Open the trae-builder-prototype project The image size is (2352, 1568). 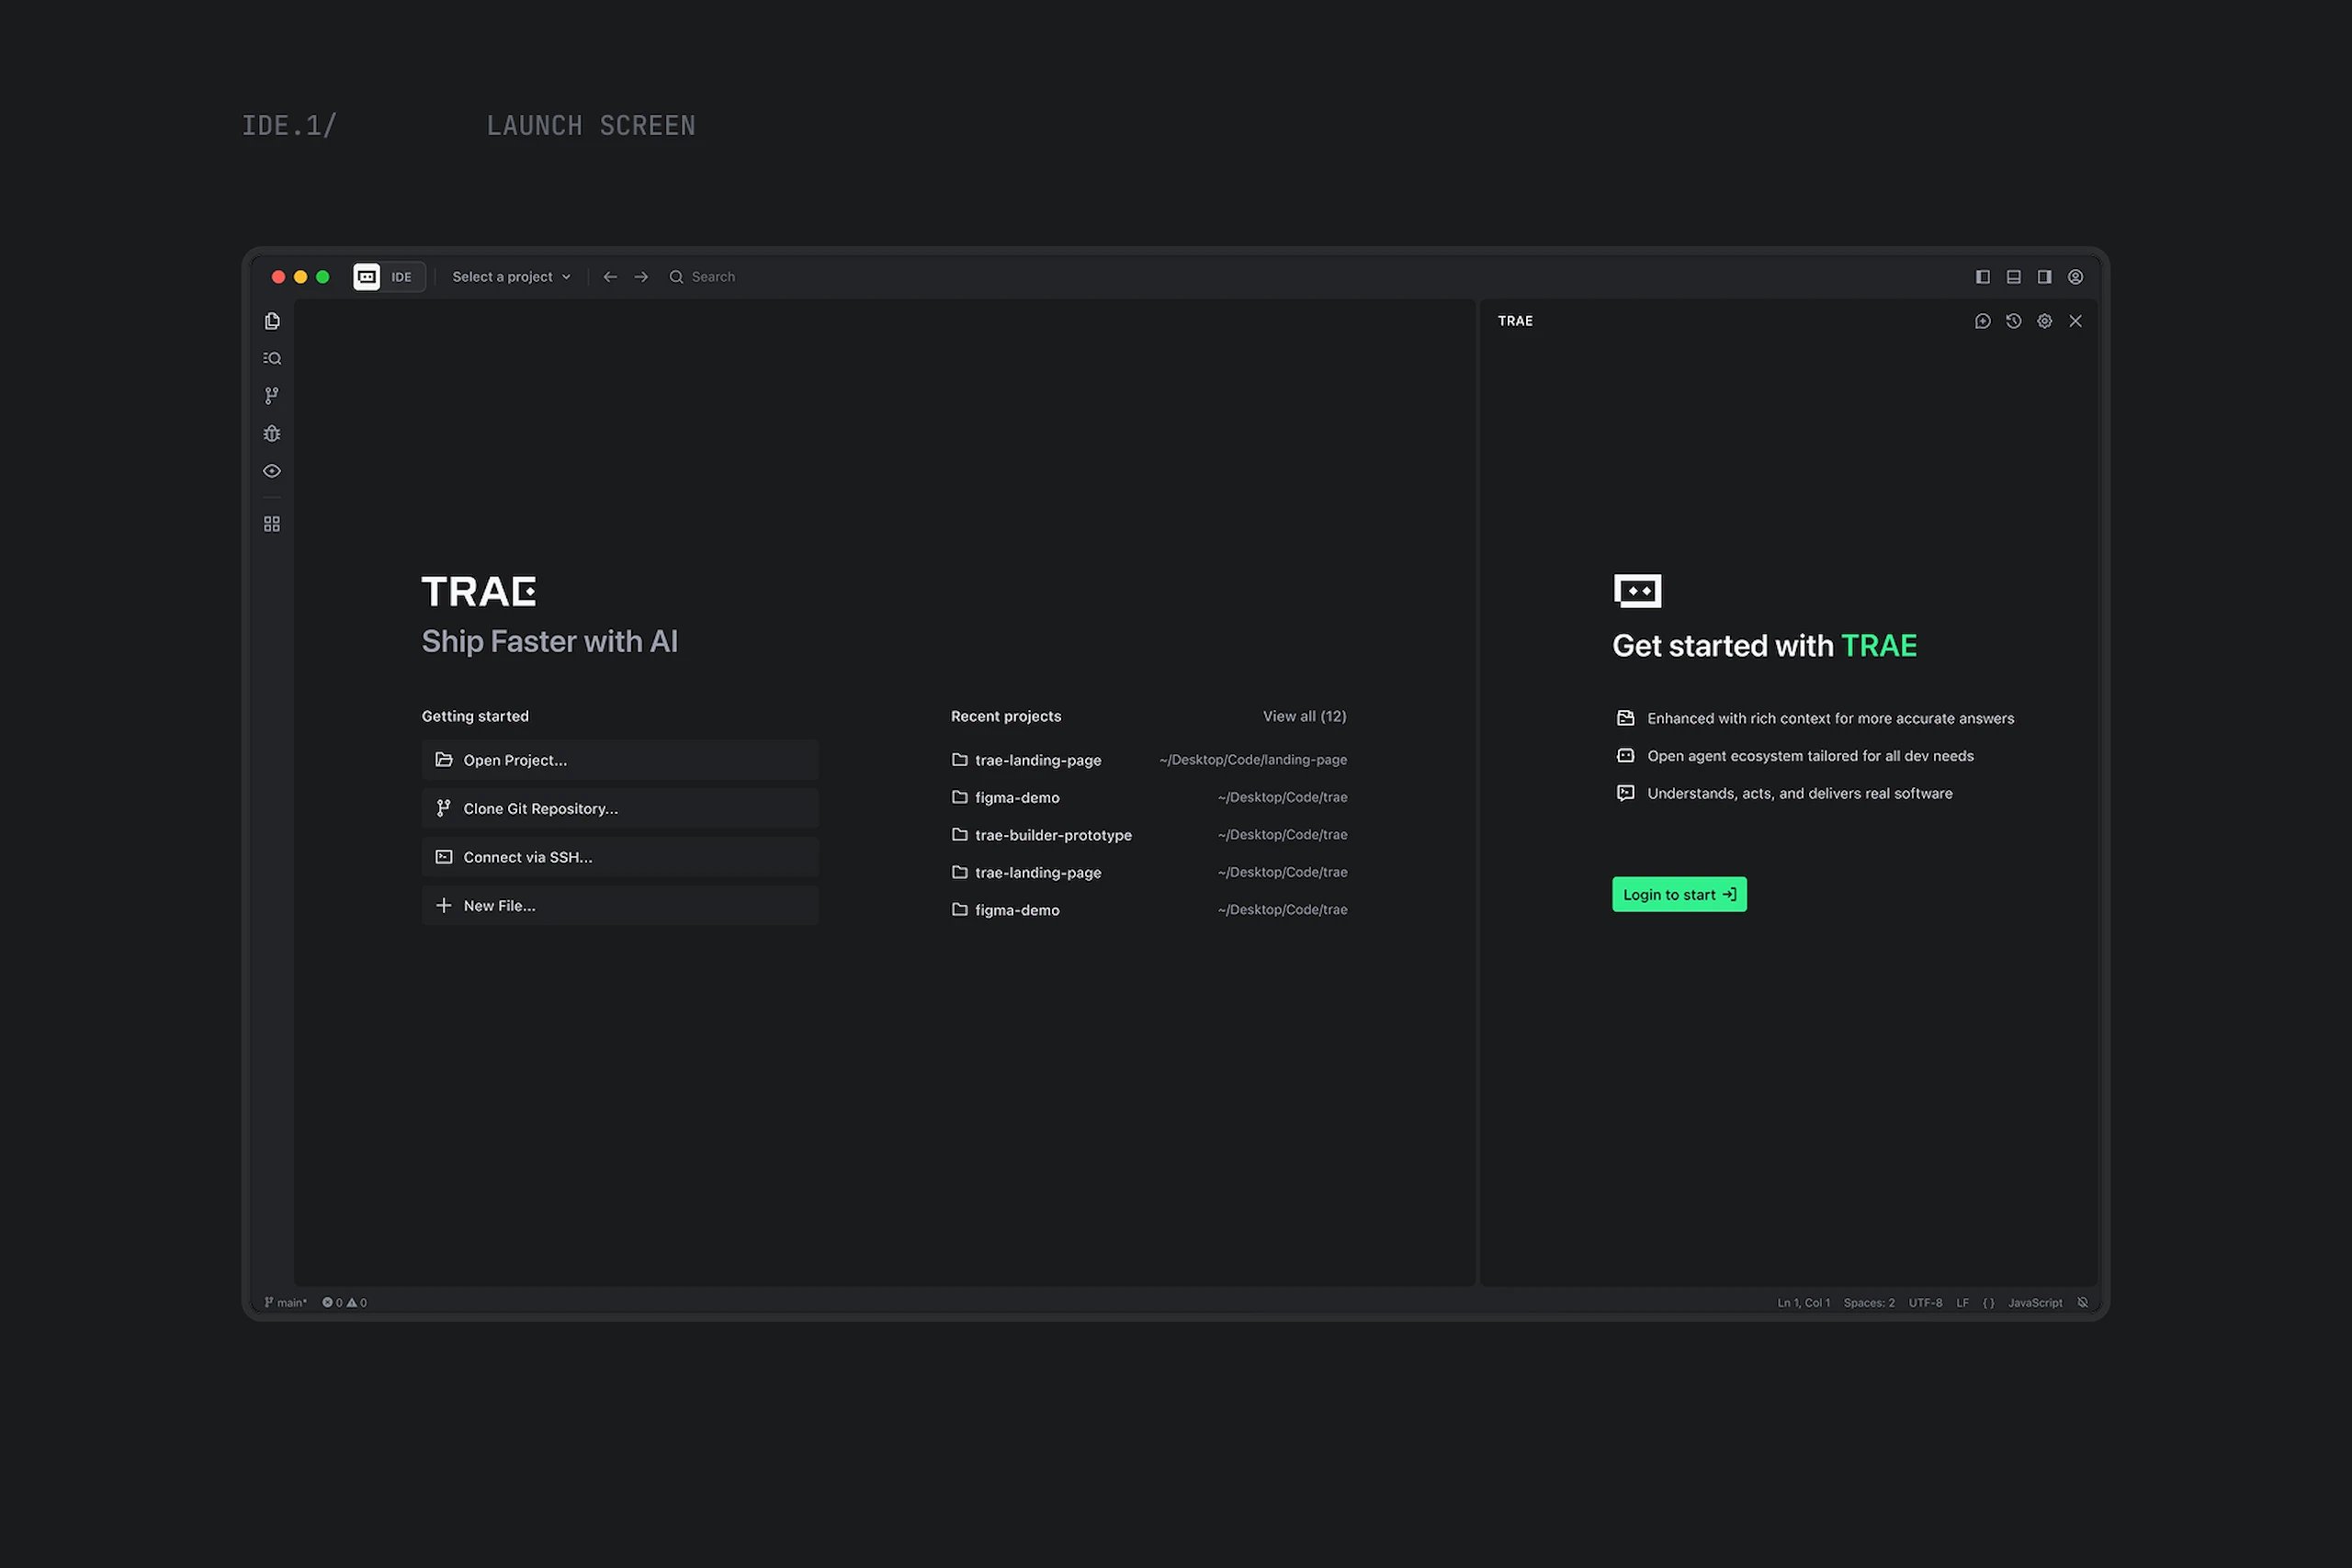tap(1149, 835)
